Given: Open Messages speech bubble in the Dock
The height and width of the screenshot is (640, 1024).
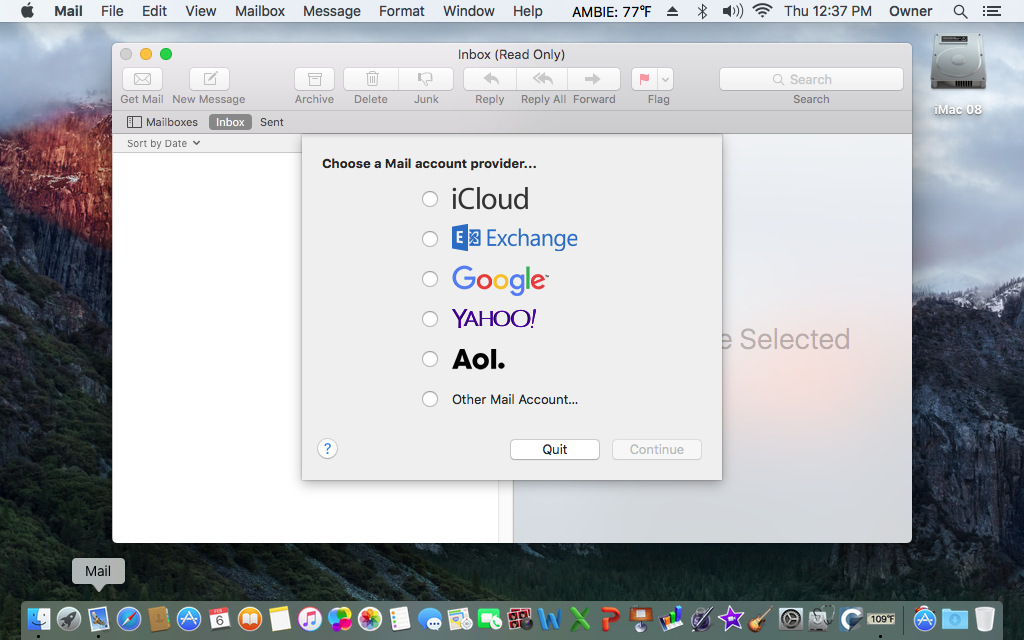Looking at the screenshot, I should coord(430,618).
